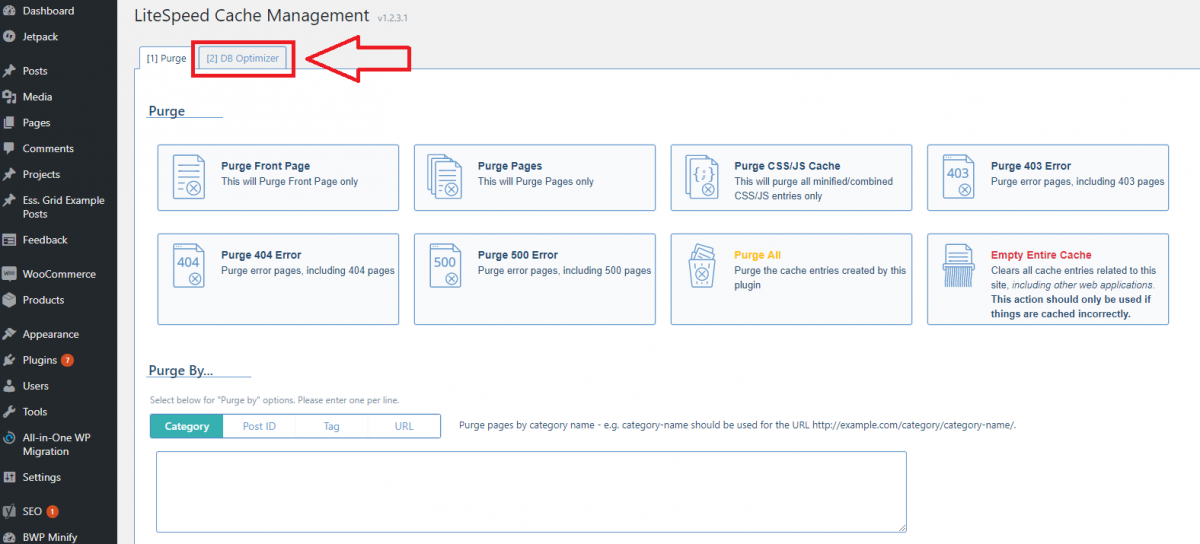Image resolution: width=1200 pixels, height=544 pixels.
Task: Click the Purge All trash bin icon
Action: [x=701, y=267]
